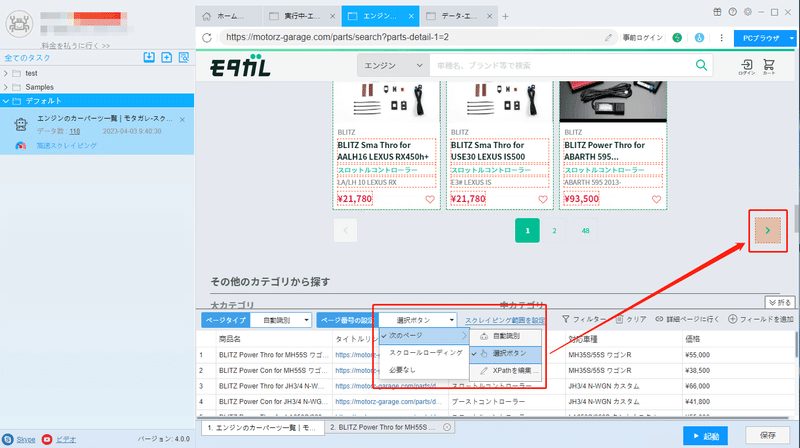Viewport: 800px width, 448px height.
Task: Switch to the ホーム tab
Action: point(229,16)
